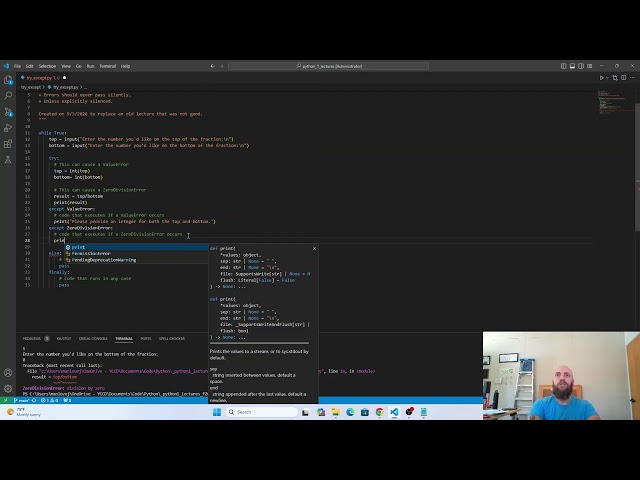
Task: Open the Source Control view
Action: pyautogui.click(x=8, y=112)
